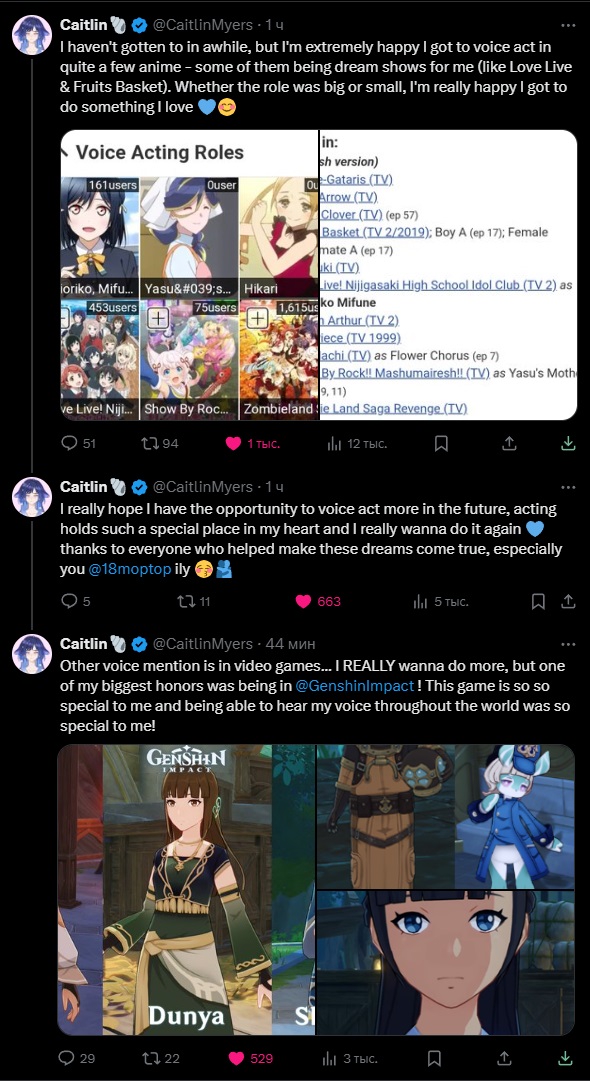The image size is (590, 1081).
Task: Open the @18moptop mention link
Action: (130, 570)
